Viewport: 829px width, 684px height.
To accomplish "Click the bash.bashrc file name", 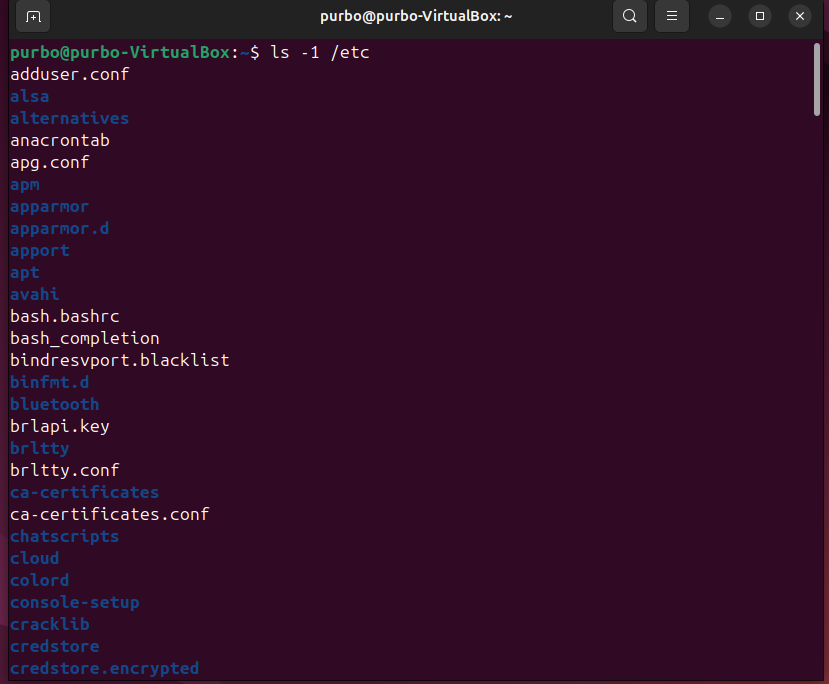I will tap(65, 317).
